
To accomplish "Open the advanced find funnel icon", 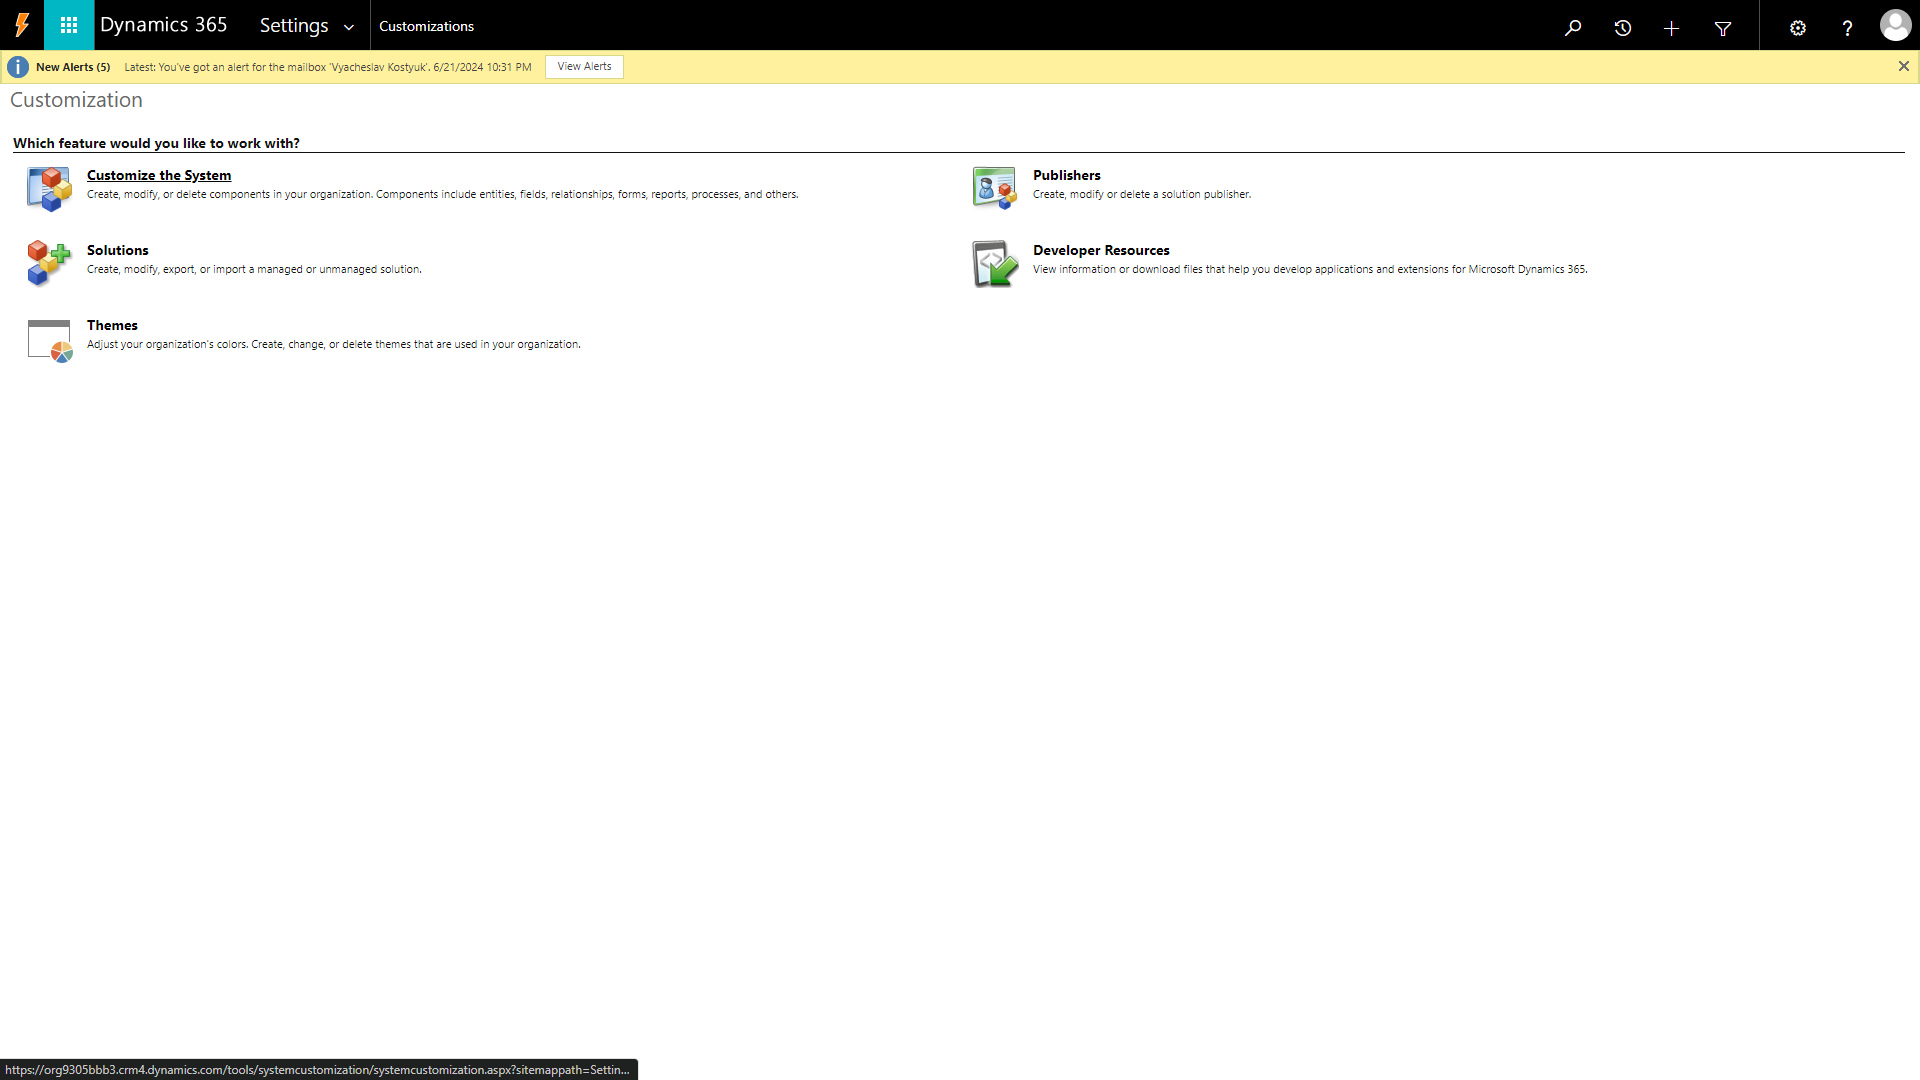I will [1722, 28].
